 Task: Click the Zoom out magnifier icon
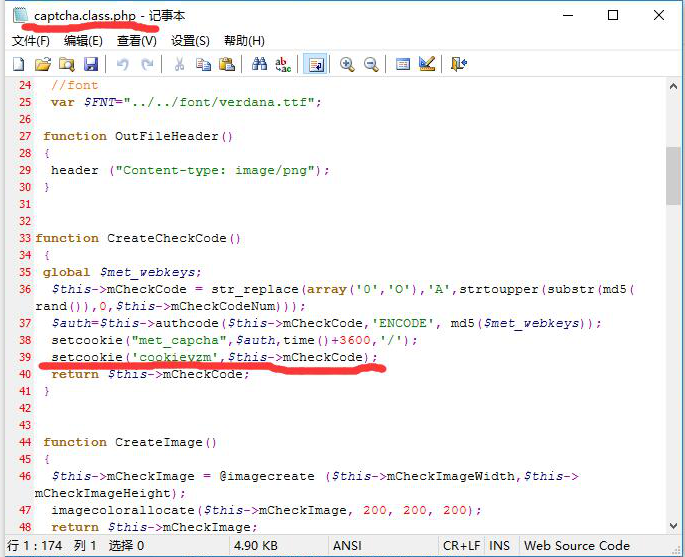coord(371,64)
